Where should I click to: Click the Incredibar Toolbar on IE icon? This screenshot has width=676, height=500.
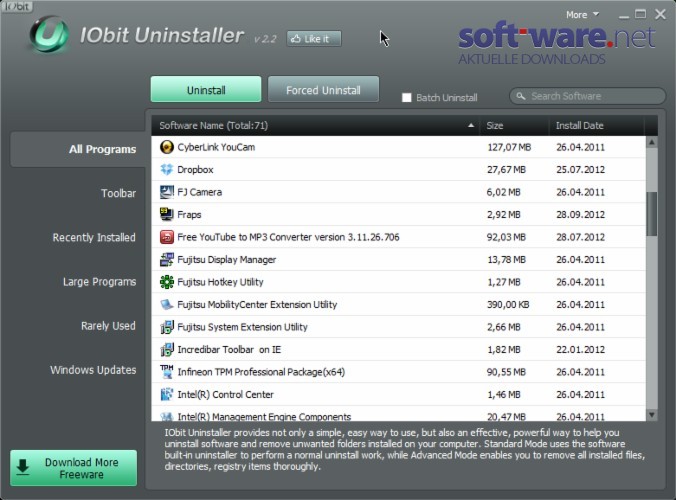(166, 349)
